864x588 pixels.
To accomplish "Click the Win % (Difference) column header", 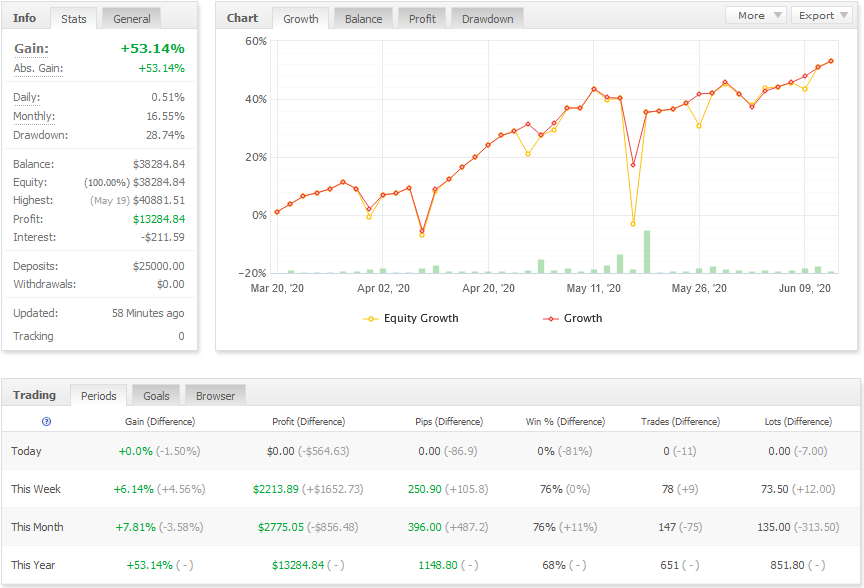I will 565,422.
